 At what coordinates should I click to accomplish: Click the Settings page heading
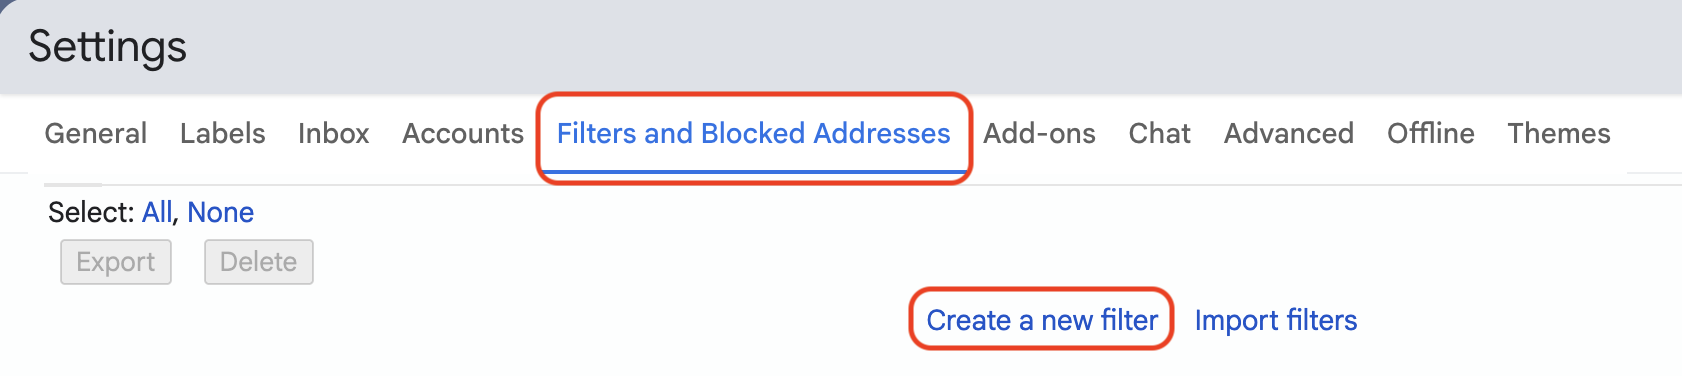coord(108,46)
